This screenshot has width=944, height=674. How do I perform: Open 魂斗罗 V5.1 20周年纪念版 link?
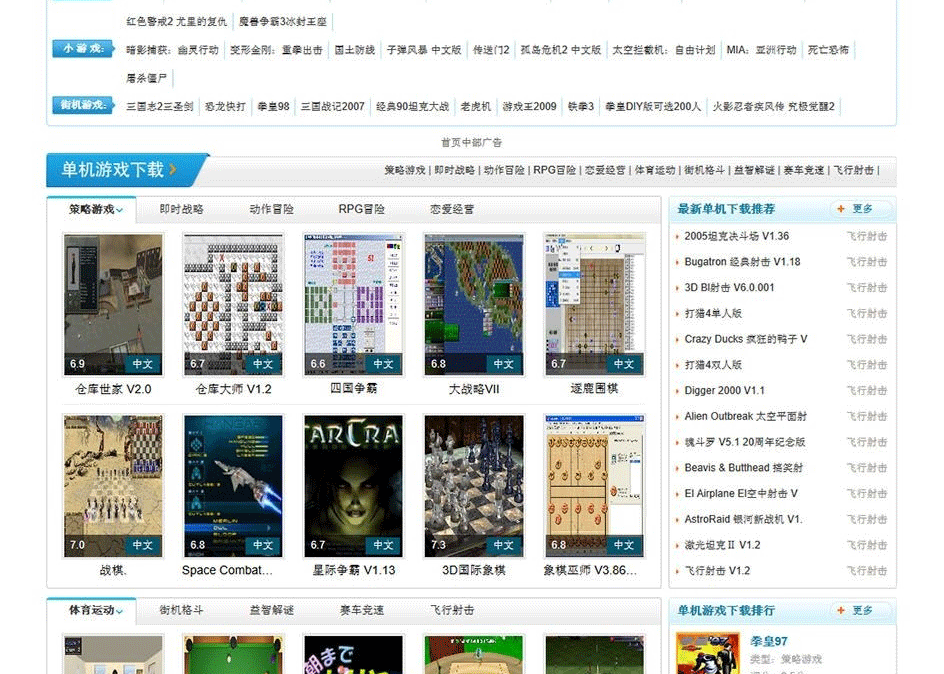(745, 442)
